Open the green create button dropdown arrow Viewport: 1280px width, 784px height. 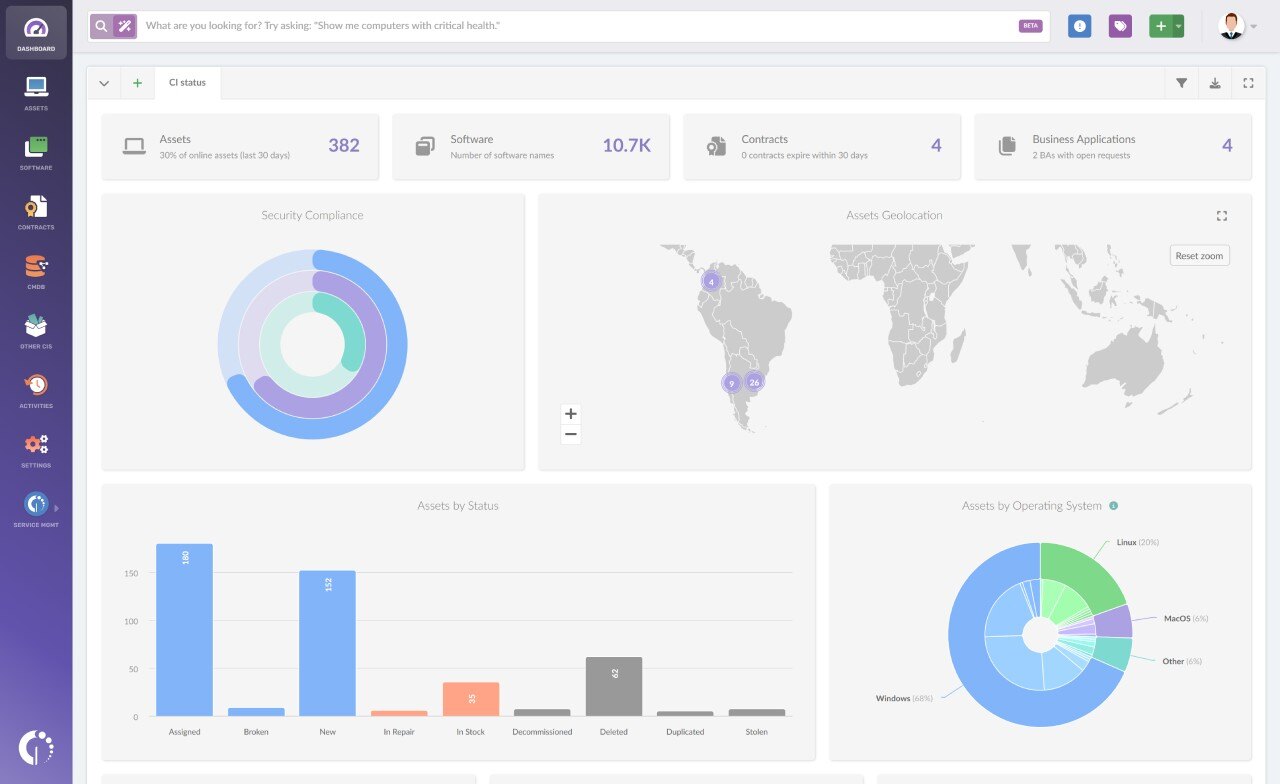[1176, 25]
